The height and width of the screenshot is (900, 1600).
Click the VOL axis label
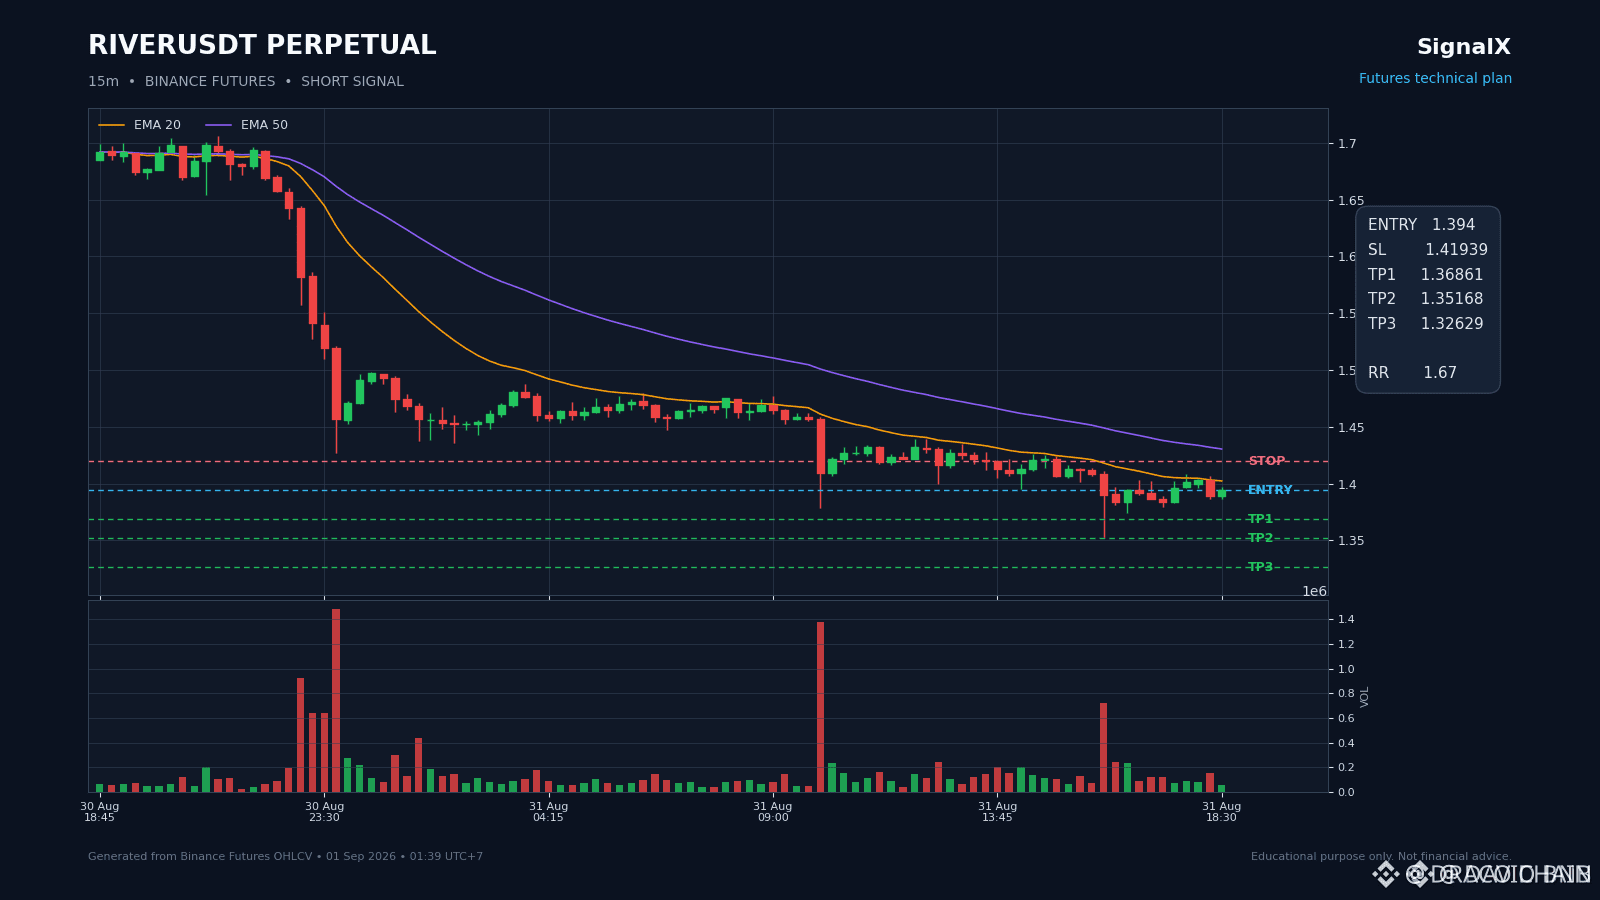point(1365,697)
